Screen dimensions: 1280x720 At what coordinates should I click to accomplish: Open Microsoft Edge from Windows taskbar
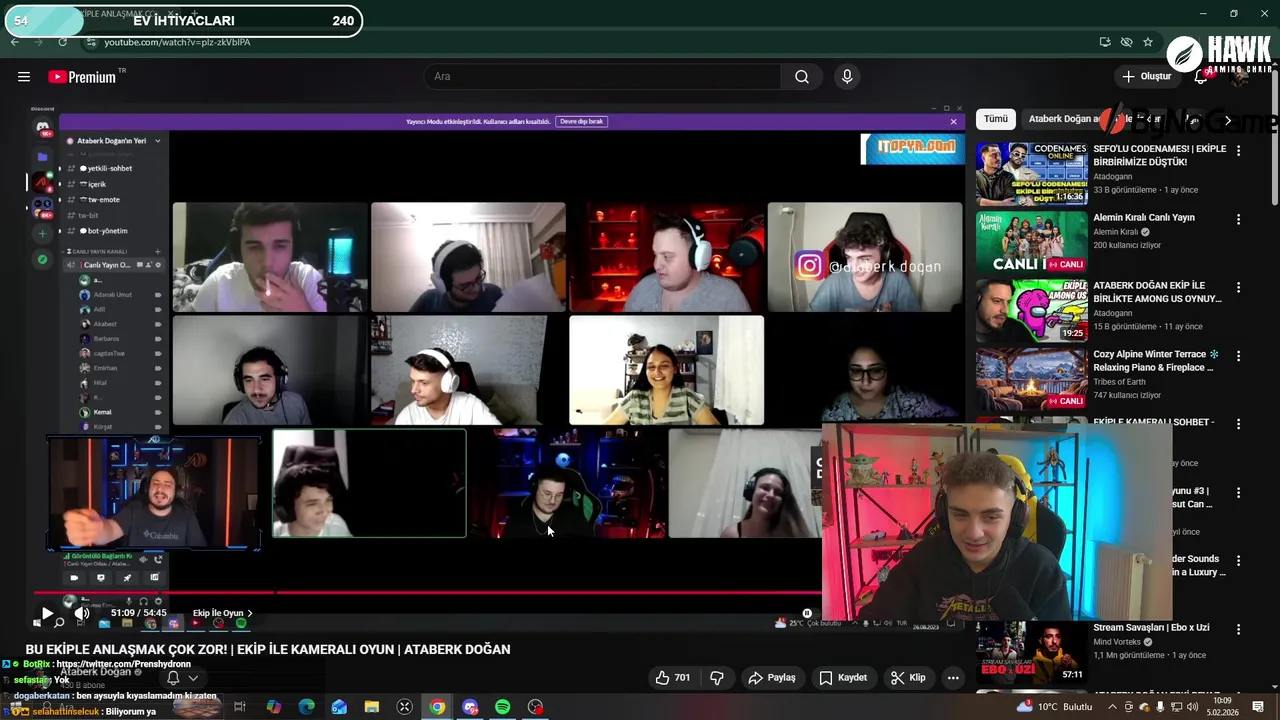pyautogui.click(x=306, y=707)
